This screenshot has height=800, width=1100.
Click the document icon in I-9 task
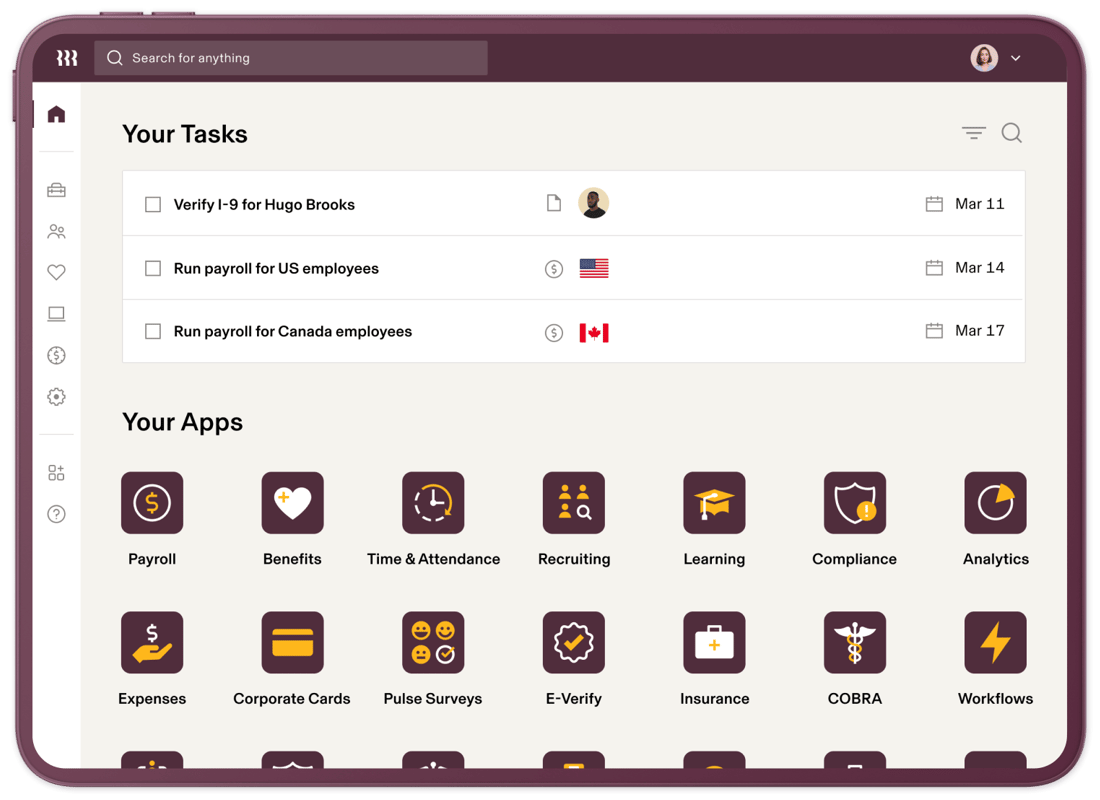(x=554, y=204)
